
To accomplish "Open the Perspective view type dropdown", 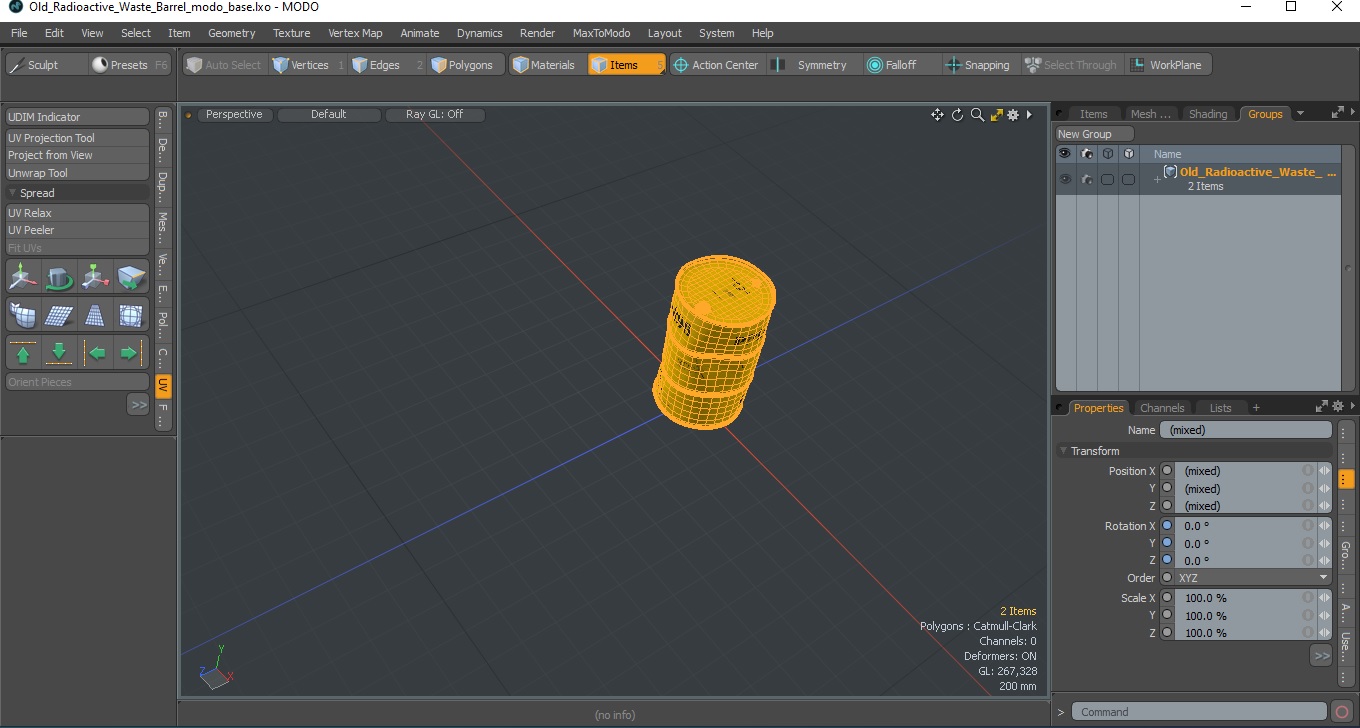I will (234, 114).
